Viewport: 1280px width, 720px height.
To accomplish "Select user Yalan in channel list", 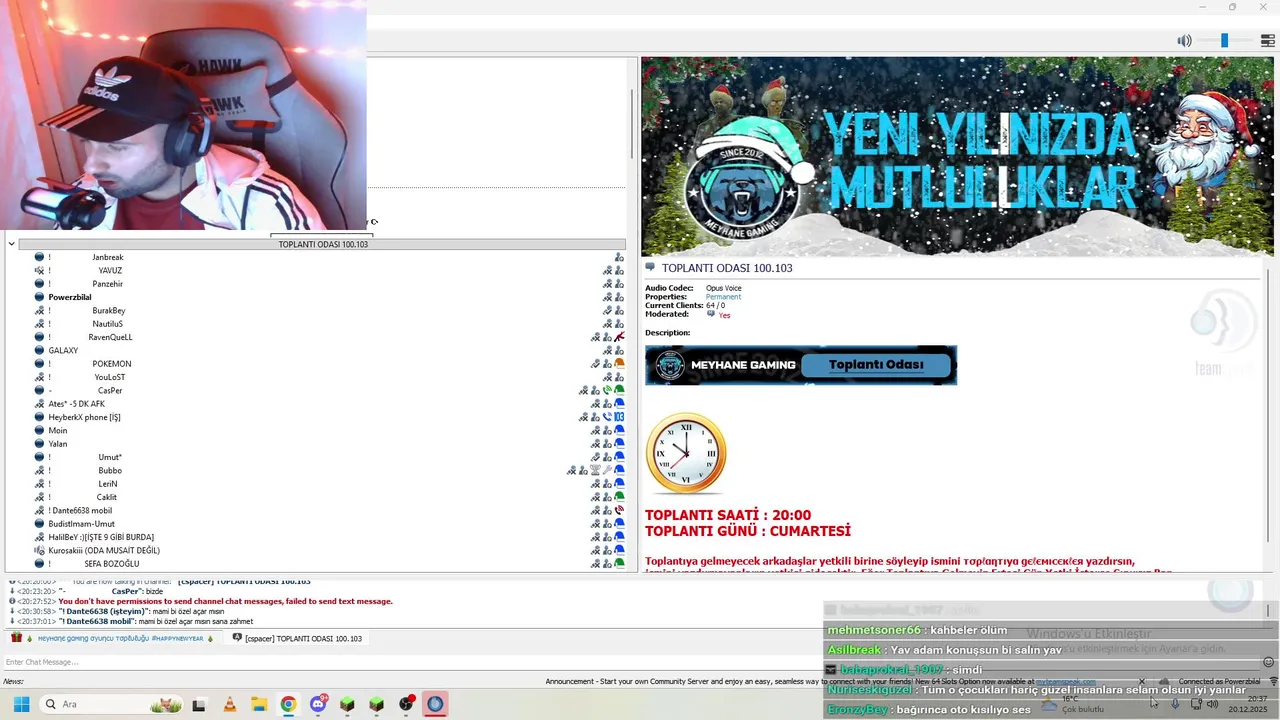I will pyautogui.click(x=58, y=444).
